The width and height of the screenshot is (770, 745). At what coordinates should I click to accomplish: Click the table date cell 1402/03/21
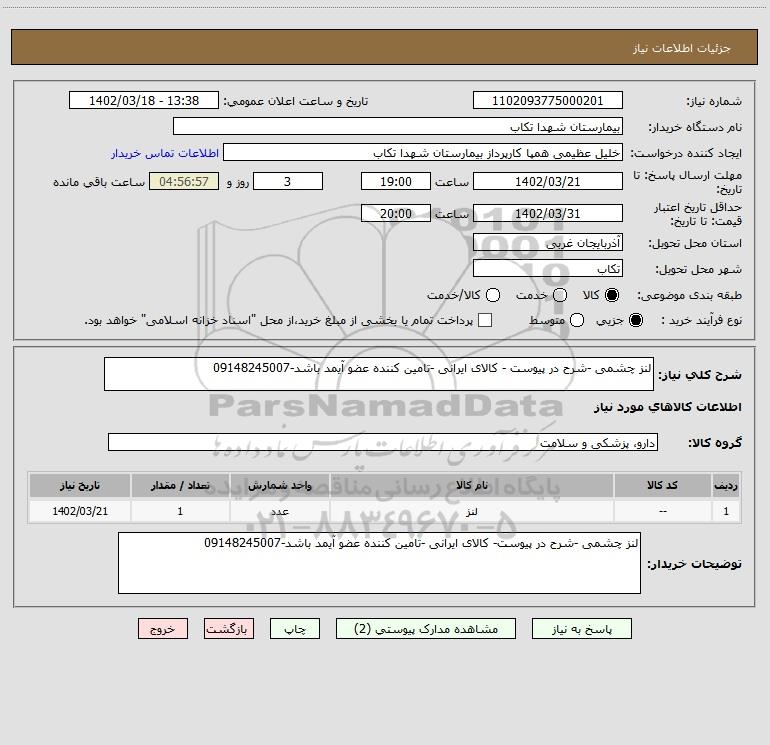[x=80, y=511]
